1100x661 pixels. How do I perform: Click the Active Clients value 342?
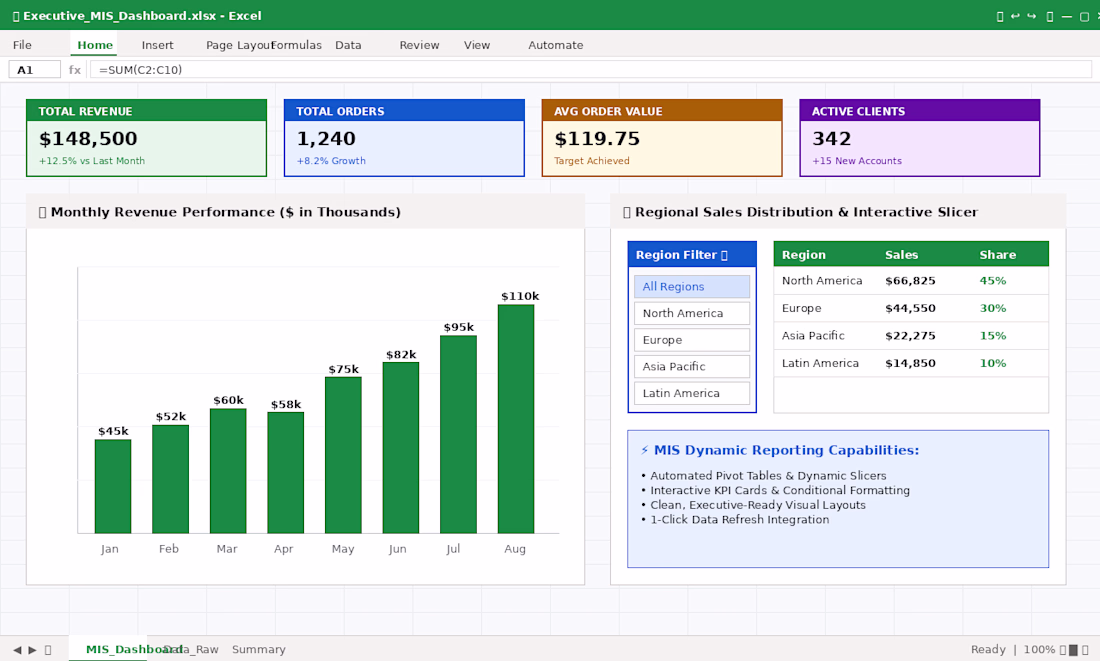[x=832, y=139]
